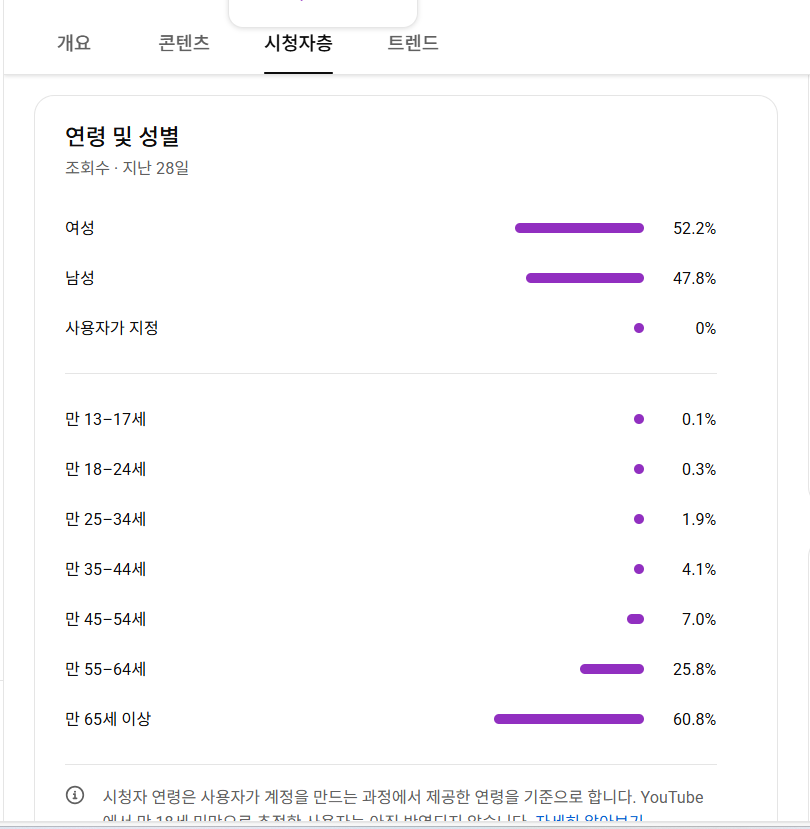The image size is (810, 829).
Task: Click the purple dot for 사용자가 지정
Action: tap(639, 328)
